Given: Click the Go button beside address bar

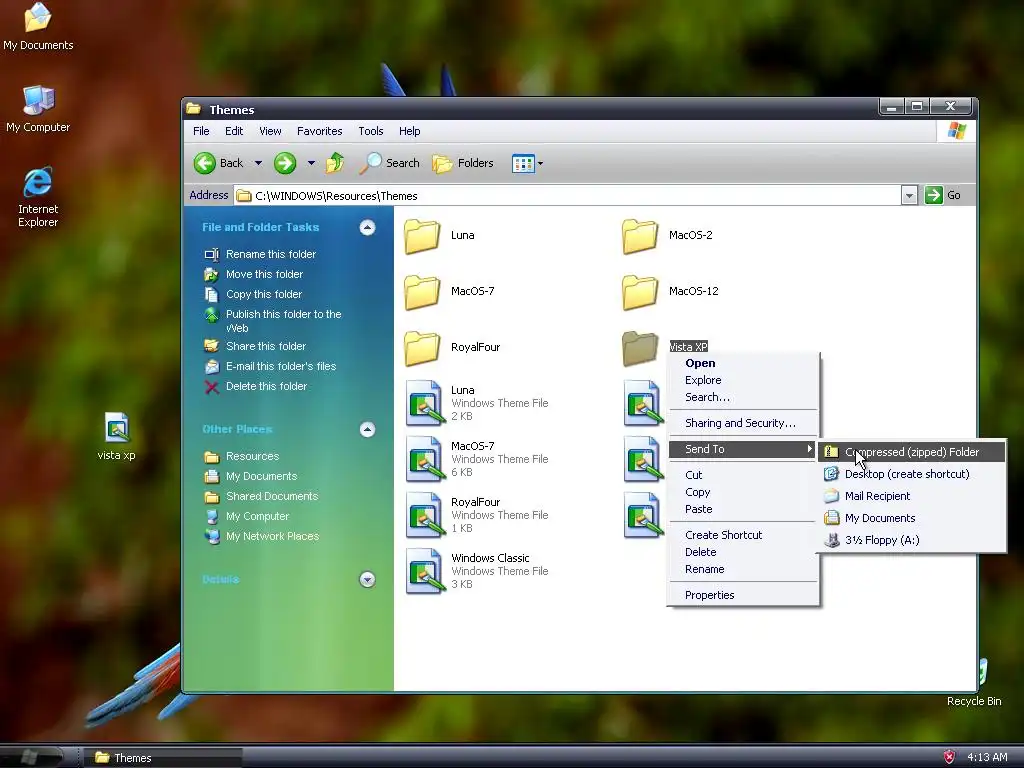Looking at the screenshot, I should [x=943, y=195].
